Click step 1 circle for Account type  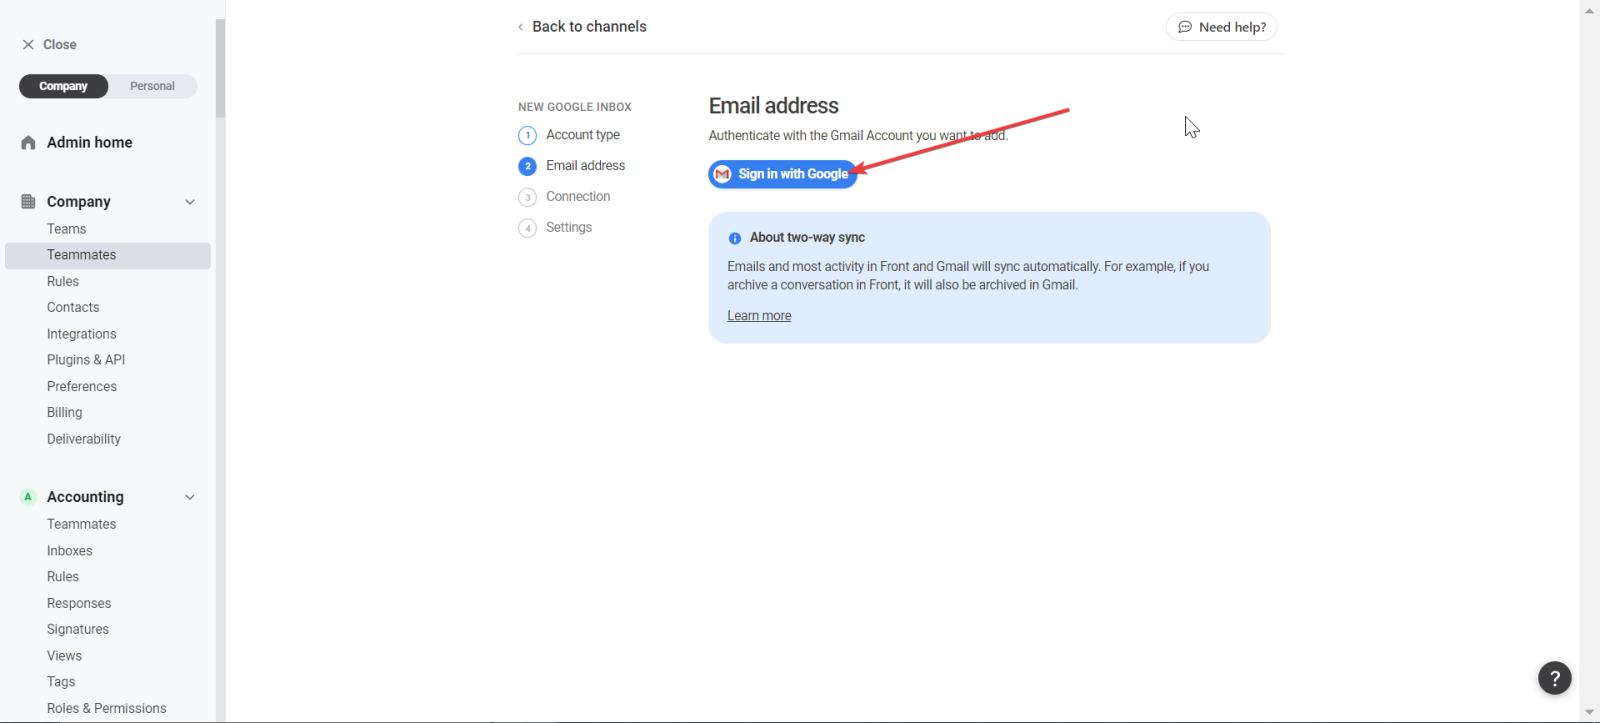(528, 135)
